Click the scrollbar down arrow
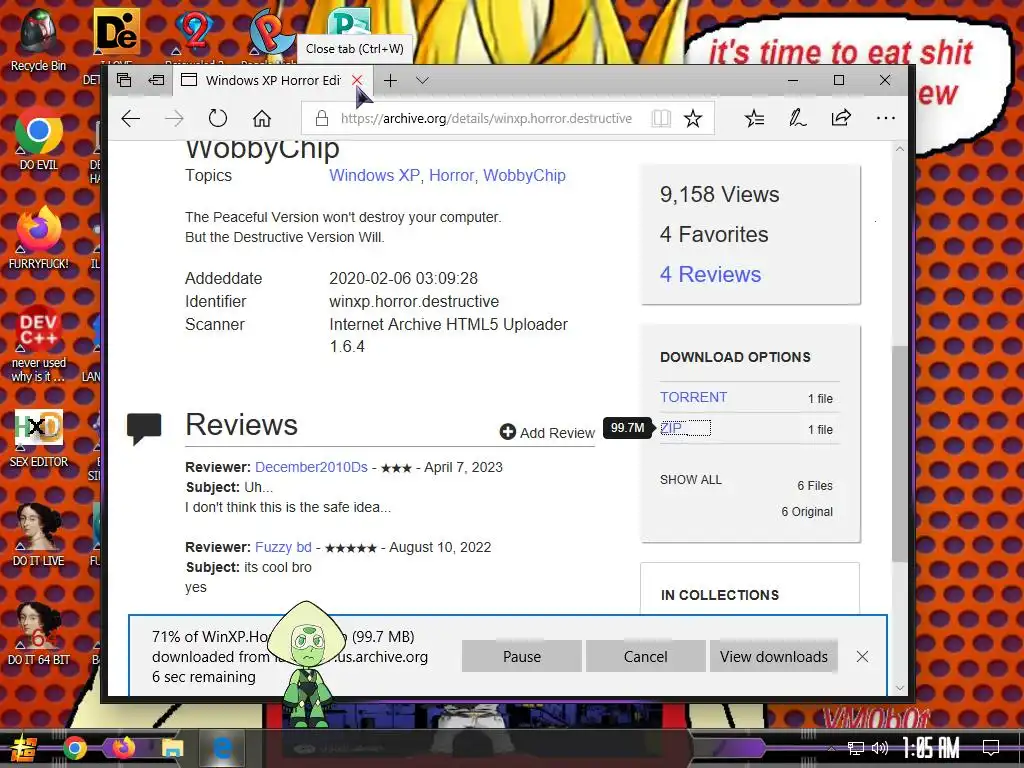1024x768 pixels. [900, 687]
